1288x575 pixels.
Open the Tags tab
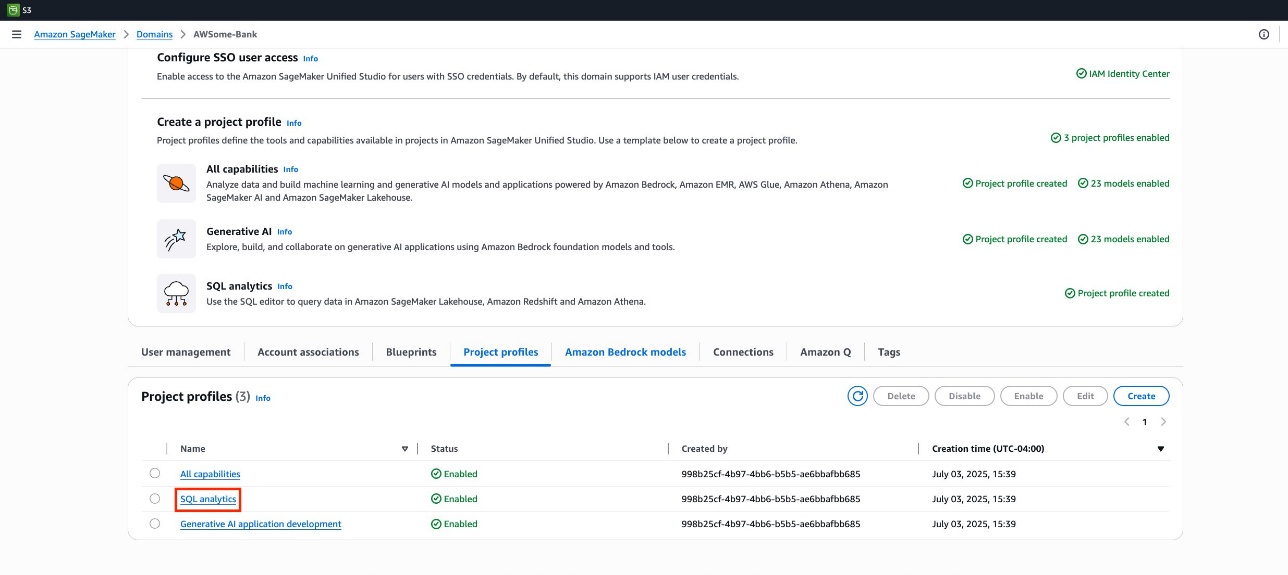[x=889, y=352]
